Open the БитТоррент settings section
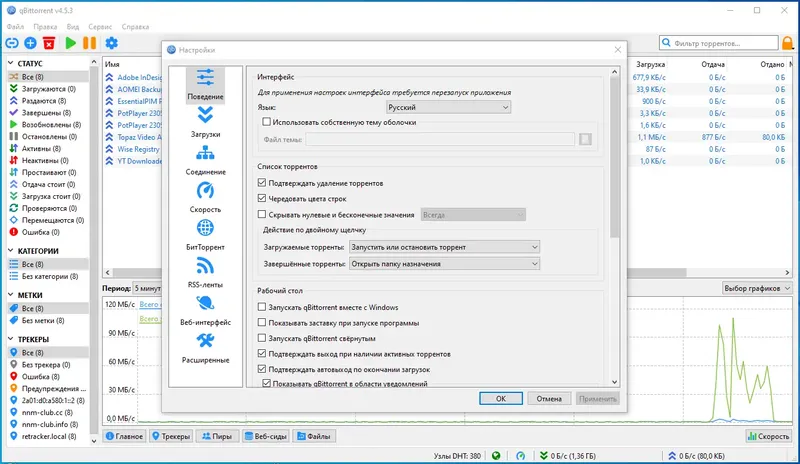This screenshot has height=464, width=800. 205,236
